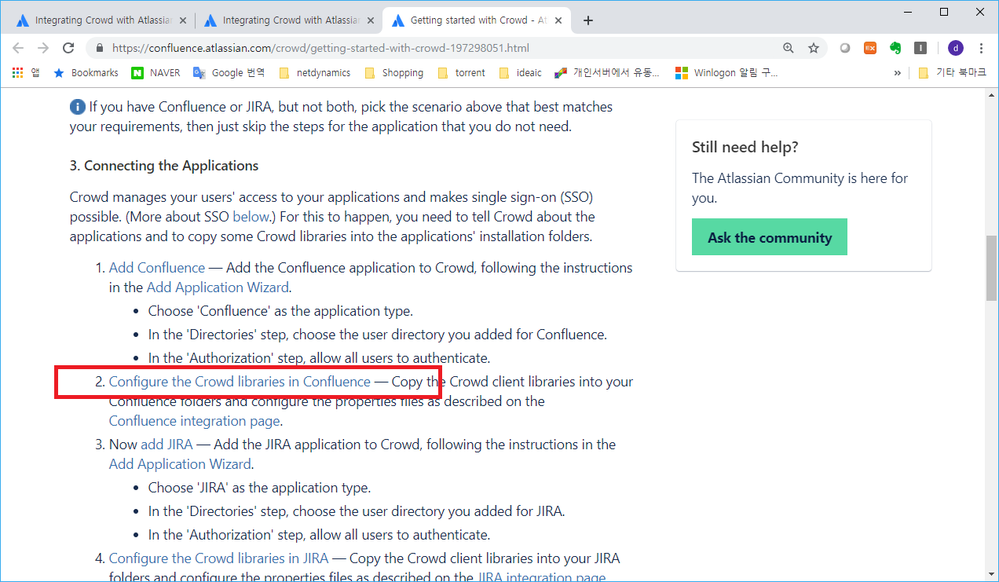This screenshot has width=999, height=582.
Task: Click the Ask the community button
Action: [x=770, y=237]
